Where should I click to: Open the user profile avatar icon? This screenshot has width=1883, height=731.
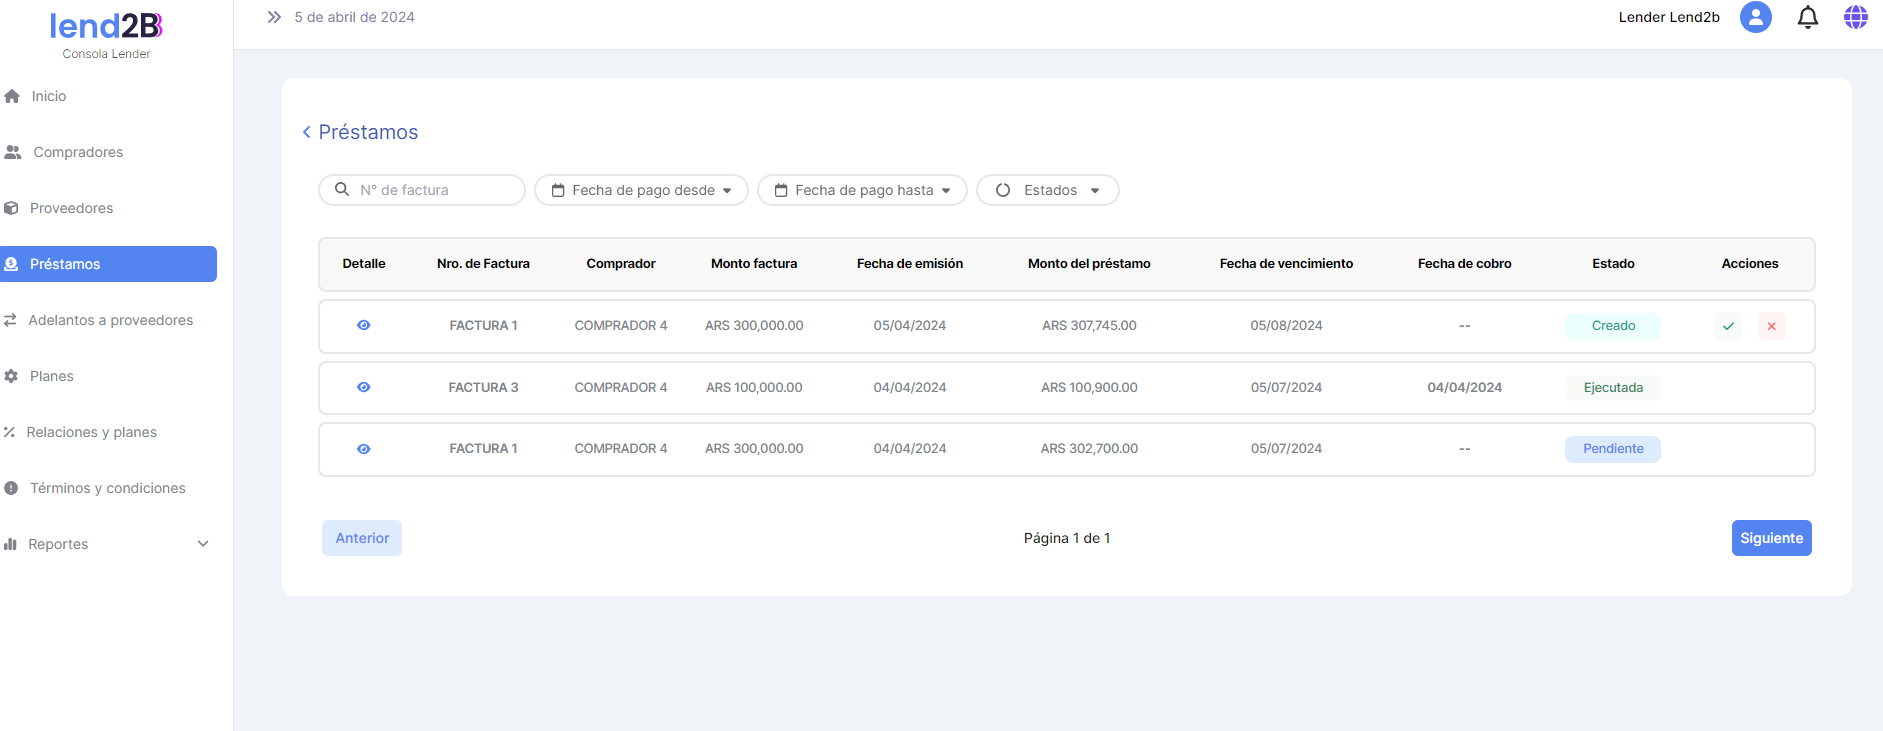[x=1755, y=17]
